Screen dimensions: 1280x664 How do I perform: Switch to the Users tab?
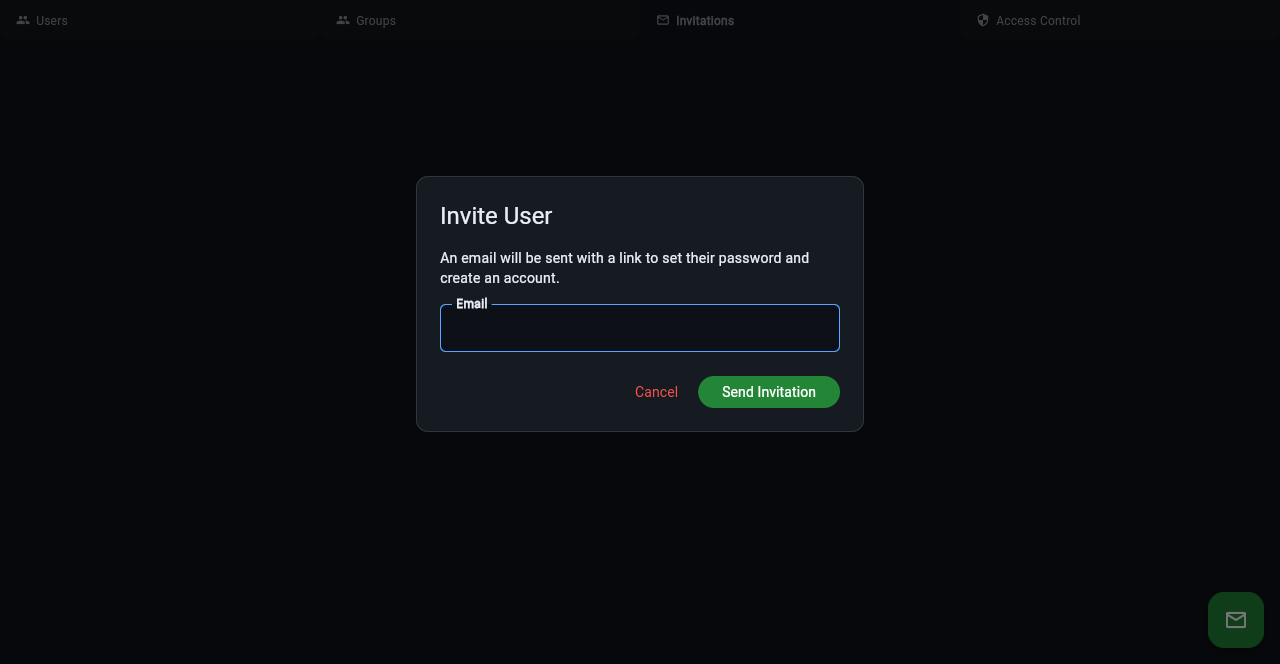click(160, 20)
